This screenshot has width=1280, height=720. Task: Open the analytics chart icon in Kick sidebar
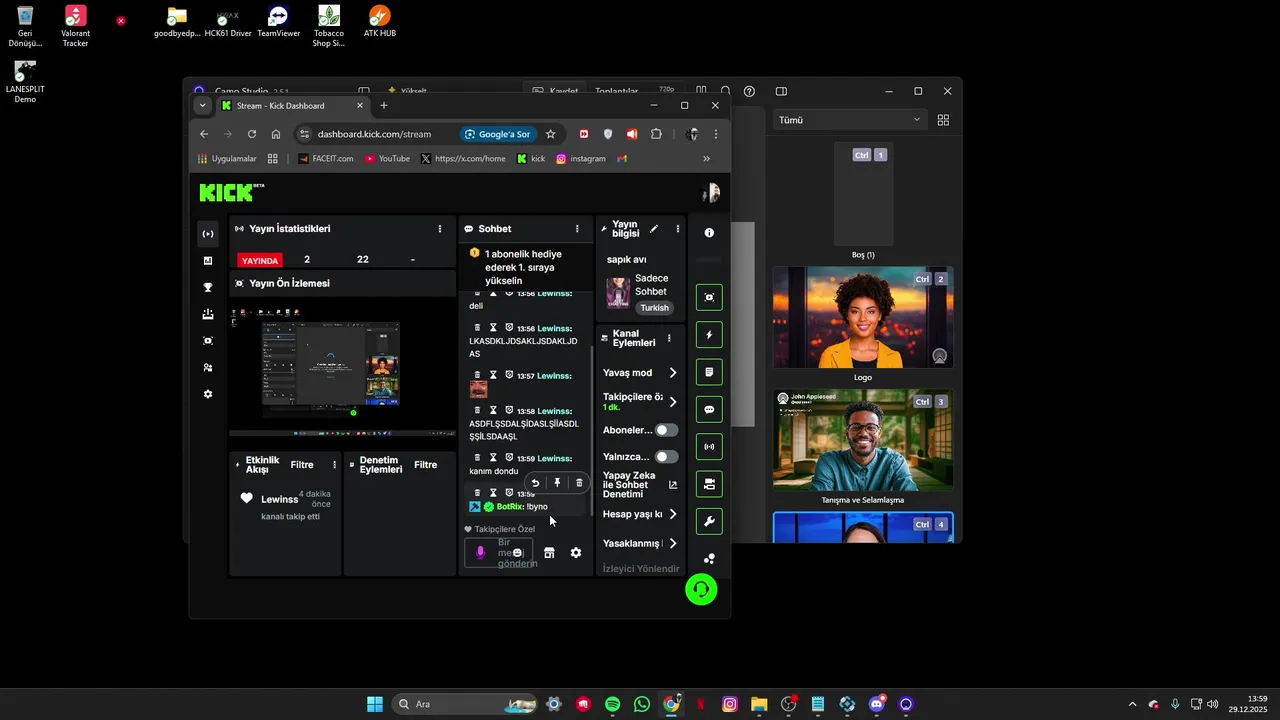click(208, 261)
